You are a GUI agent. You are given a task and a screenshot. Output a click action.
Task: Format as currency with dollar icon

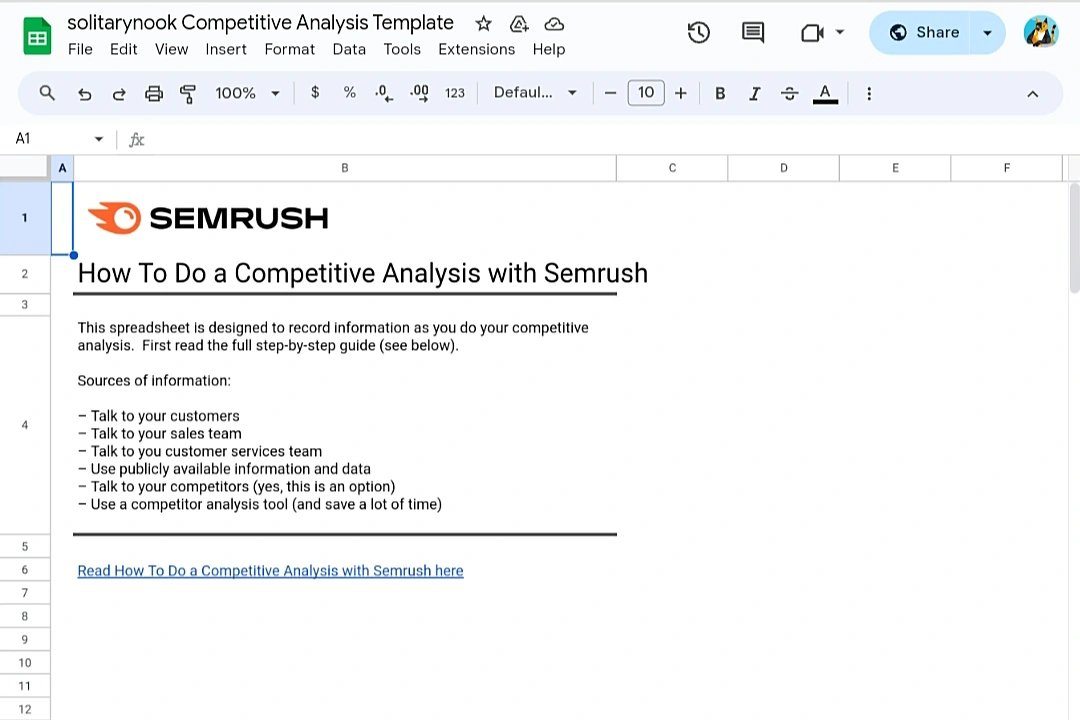click(315, 93)
